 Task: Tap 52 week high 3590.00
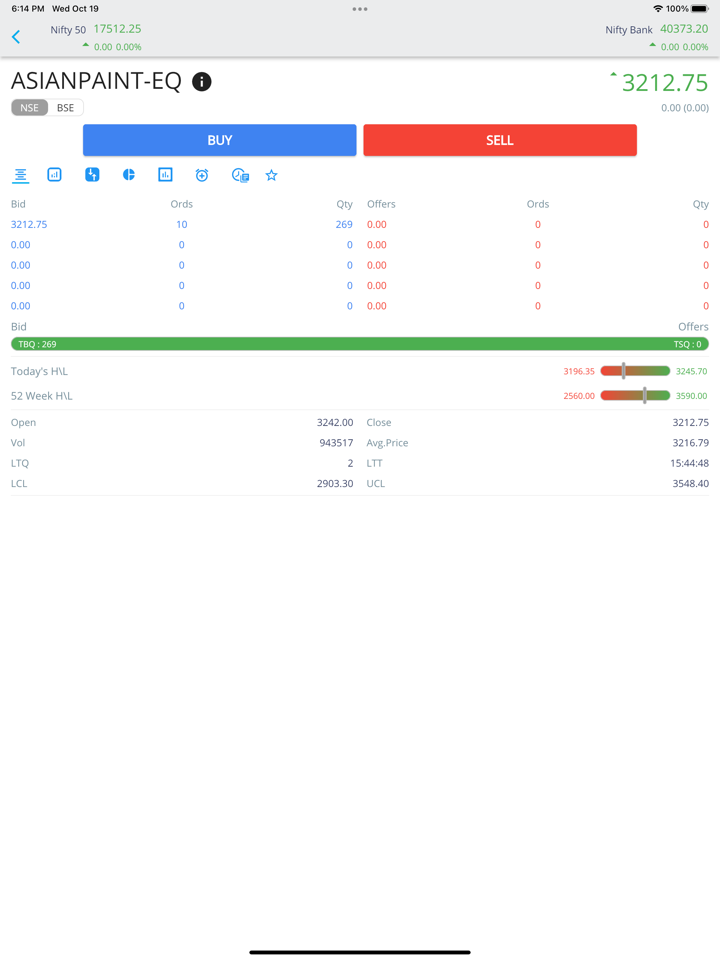pos(691,396)
